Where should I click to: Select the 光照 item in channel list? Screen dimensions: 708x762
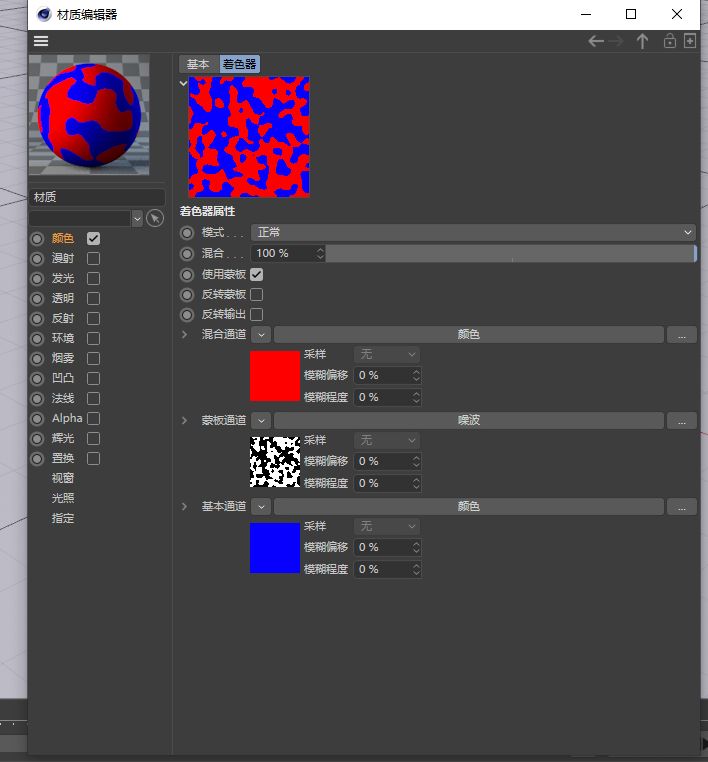[x=63, y=498]
